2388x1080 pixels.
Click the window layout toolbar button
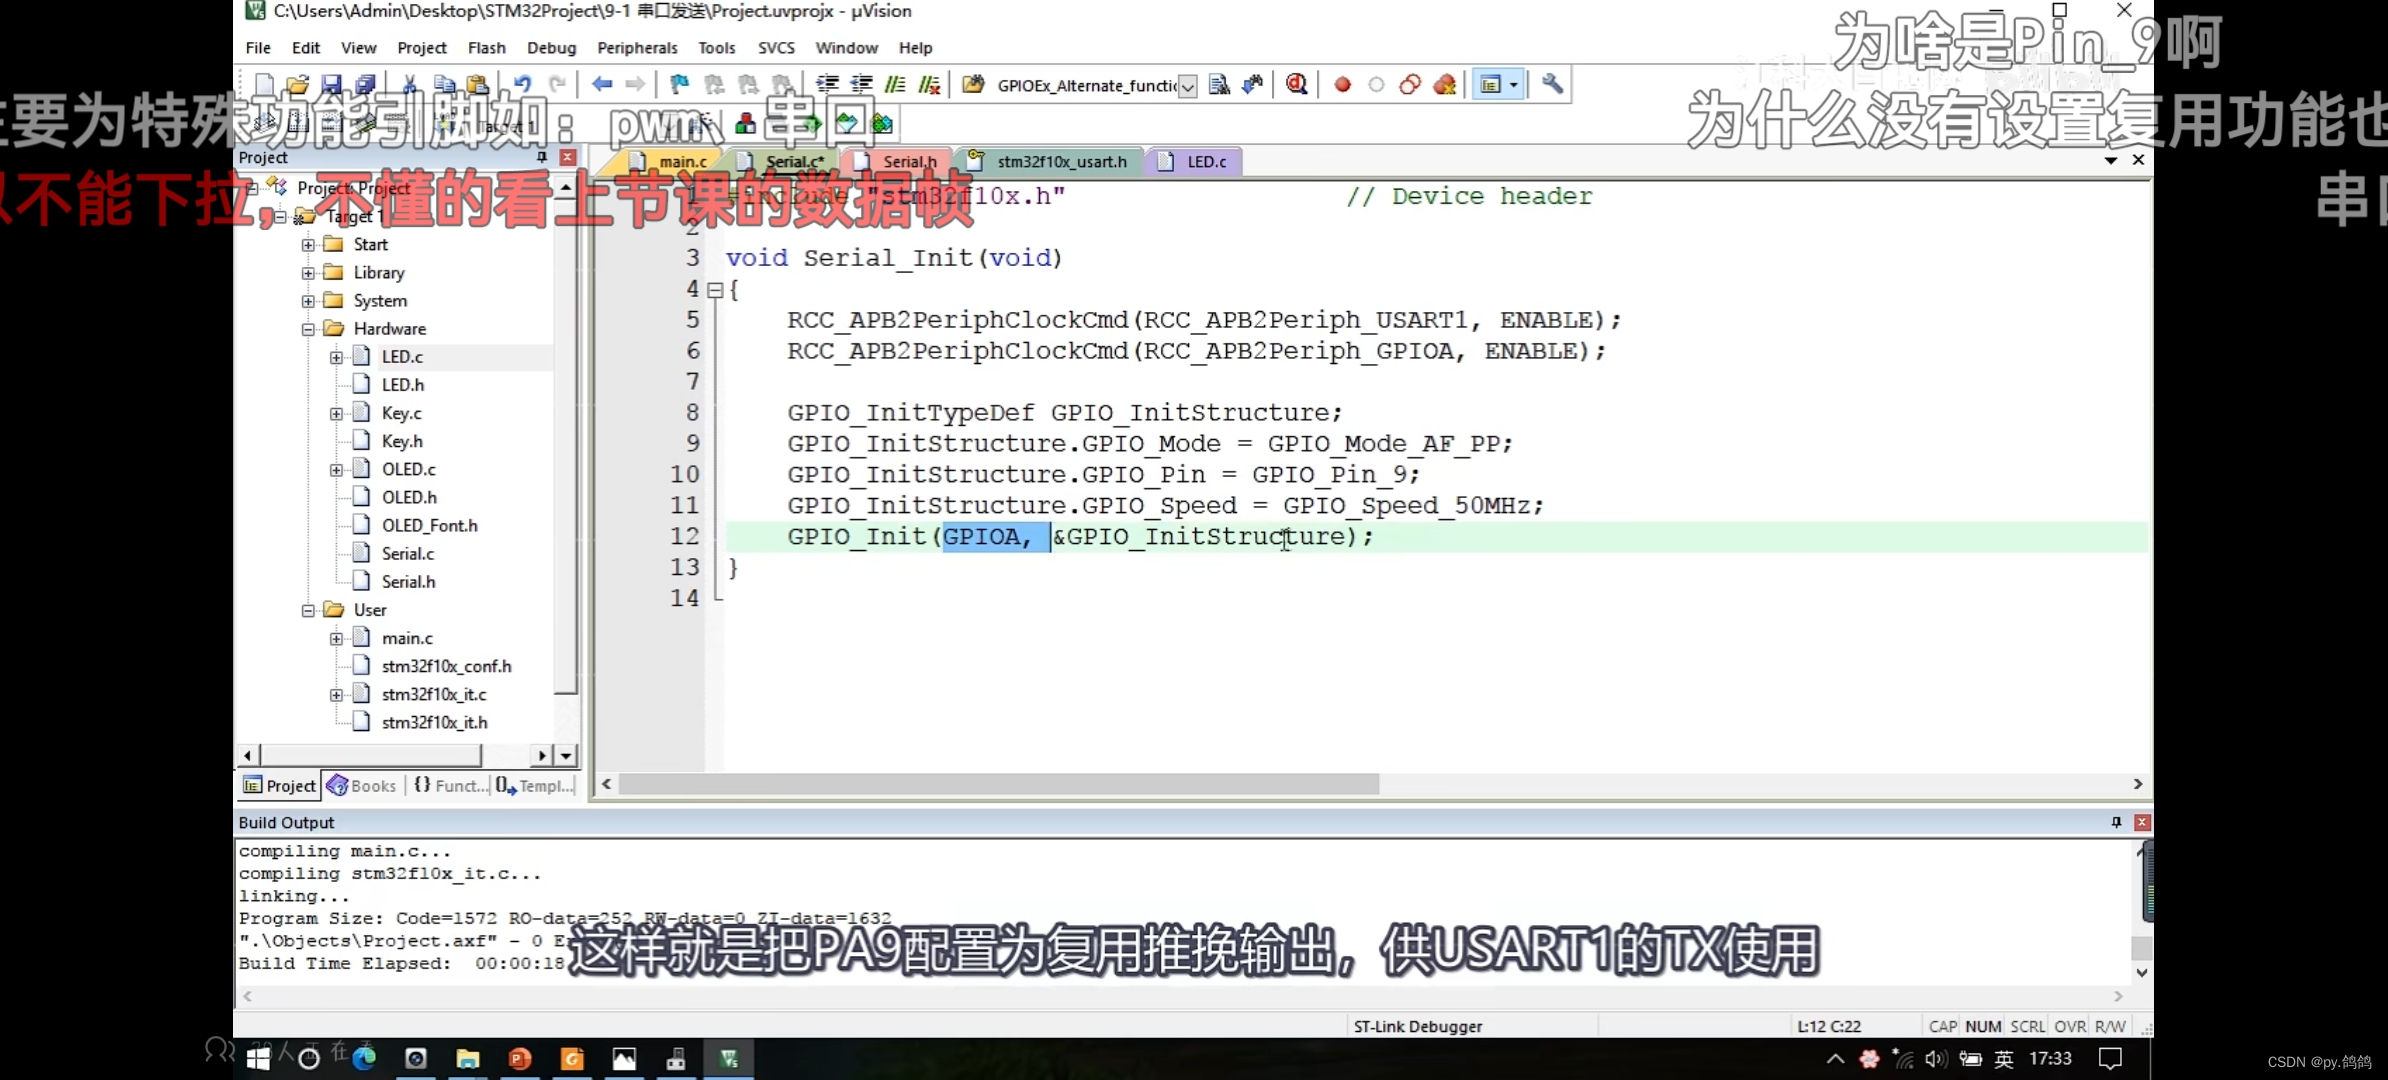click(x=1490, y=85)
